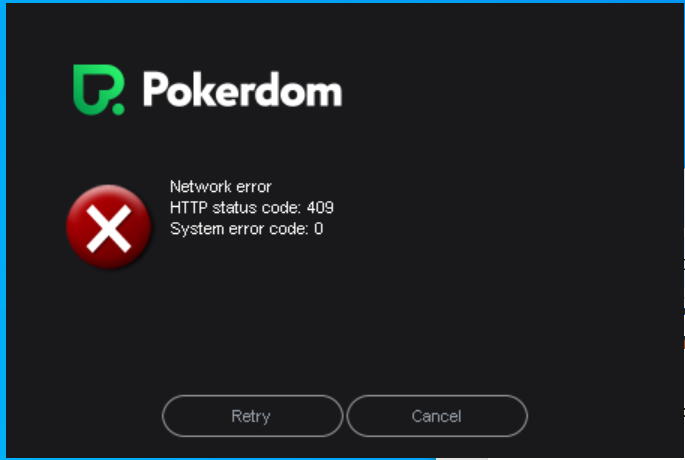The image size is (685, 460).
Task: Click the "HTTP status code: 409" line
Action: 252,208
